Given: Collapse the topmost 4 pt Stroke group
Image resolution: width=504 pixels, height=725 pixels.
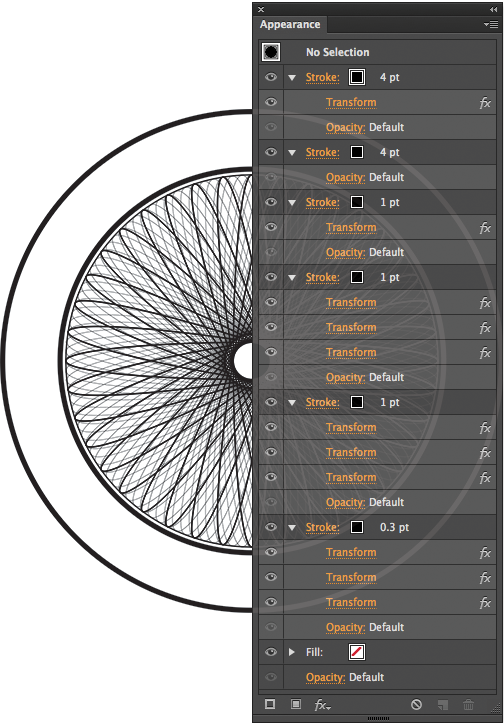Looking at the screenshot, I should [292, 78].
